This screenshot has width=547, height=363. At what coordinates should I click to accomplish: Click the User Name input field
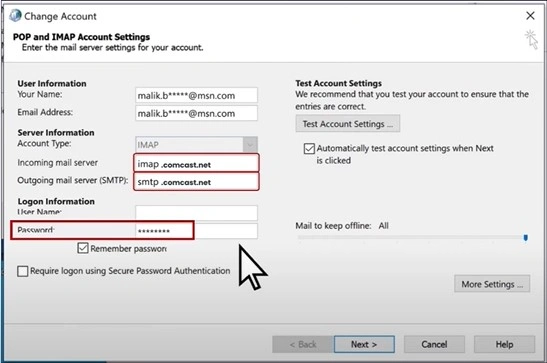[196, 213]
